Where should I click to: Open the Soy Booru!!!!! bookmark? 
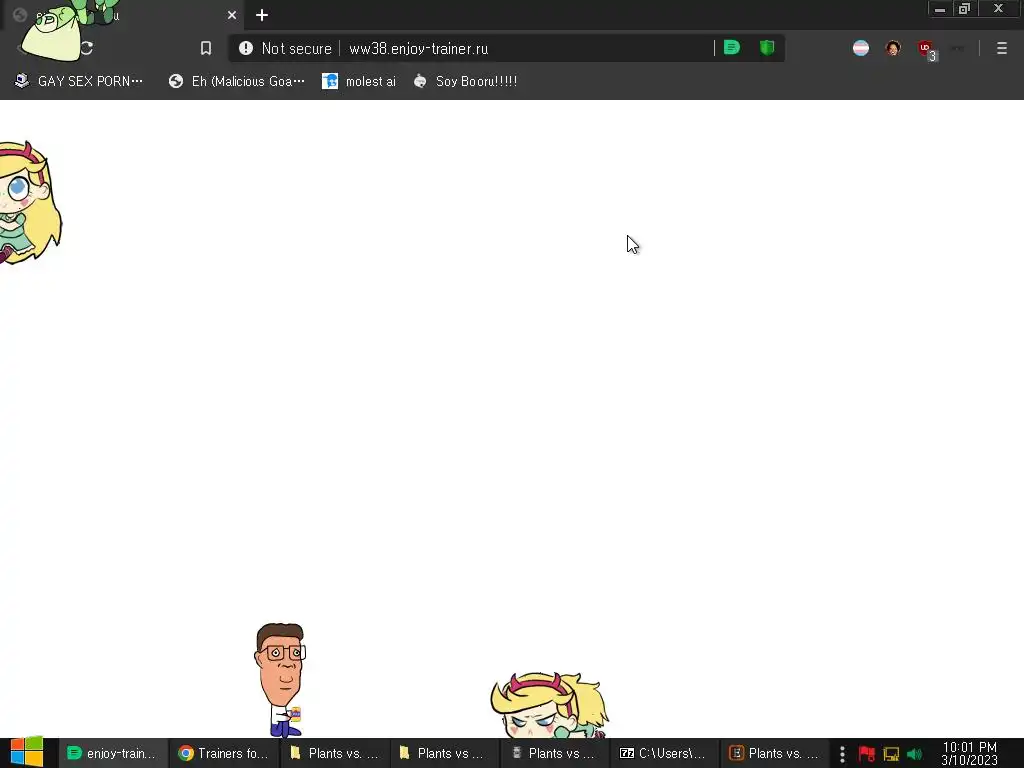coord(465,81)
